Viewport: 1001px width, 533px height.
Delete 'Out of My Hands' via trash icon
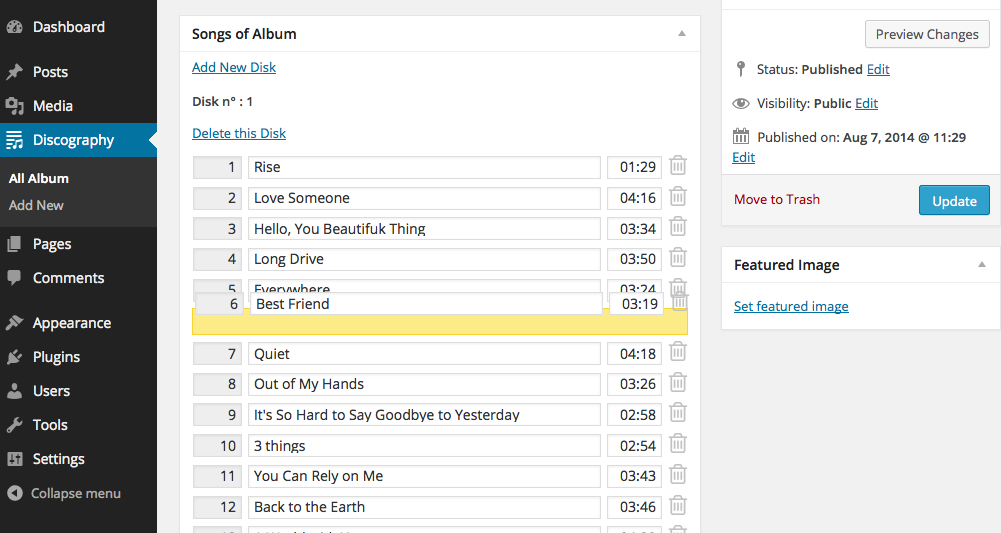pyautogui.click(x=678, y=383)
